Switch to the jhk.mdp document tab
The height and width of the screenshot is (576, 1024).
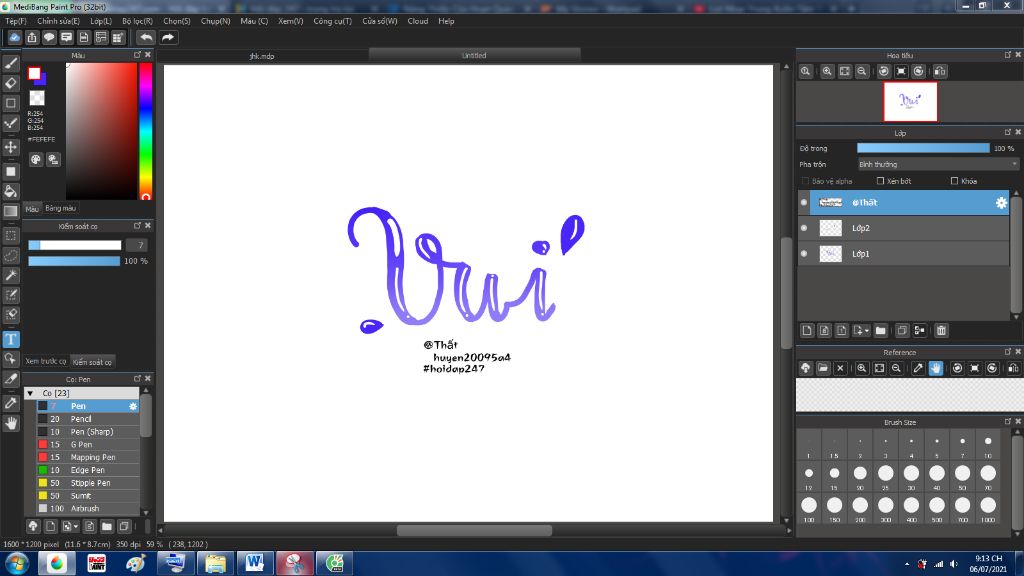click(x=262, y=56)
